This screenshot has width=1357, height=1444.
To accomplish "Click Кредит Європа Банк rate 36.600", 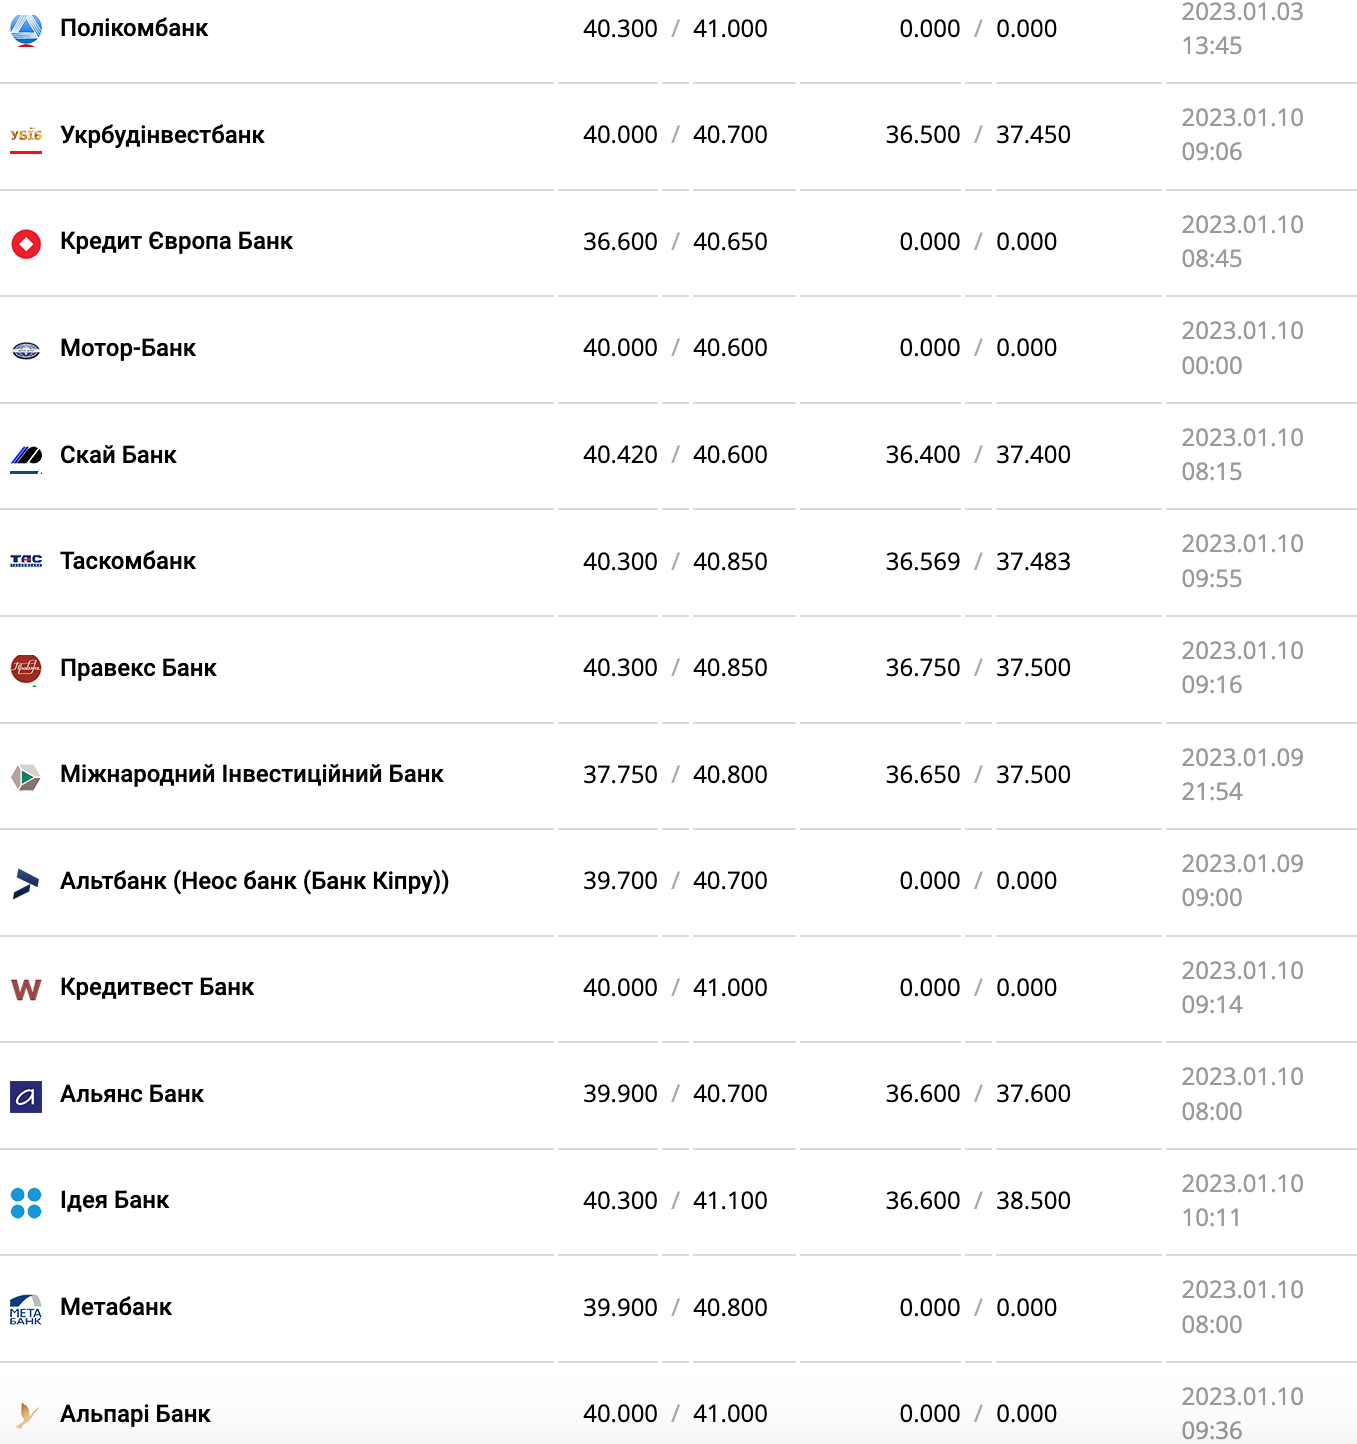I will point(620,242).
